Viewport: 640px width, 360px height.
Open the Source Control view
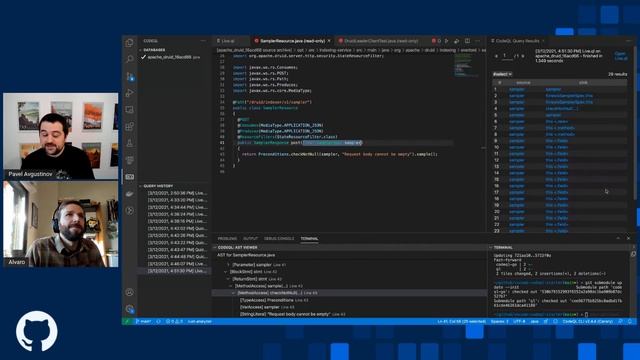129,76
